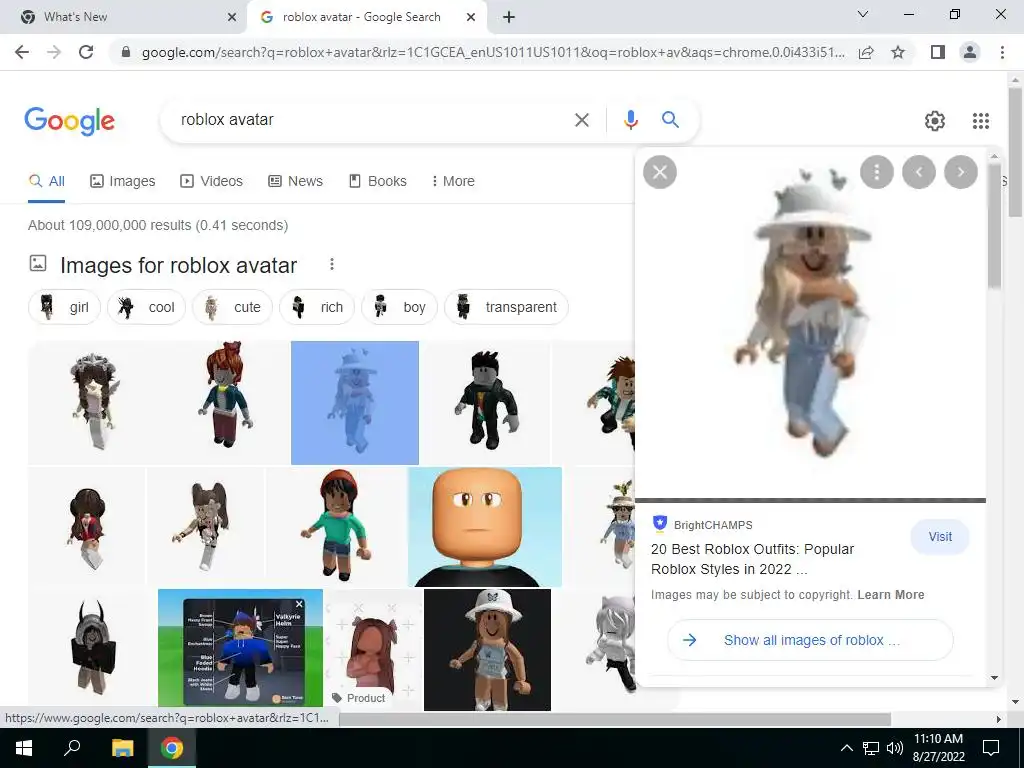This screenshot has height=768, width=1024.
Task: Filter images by the transparent chip
Action: coord(506,307)
